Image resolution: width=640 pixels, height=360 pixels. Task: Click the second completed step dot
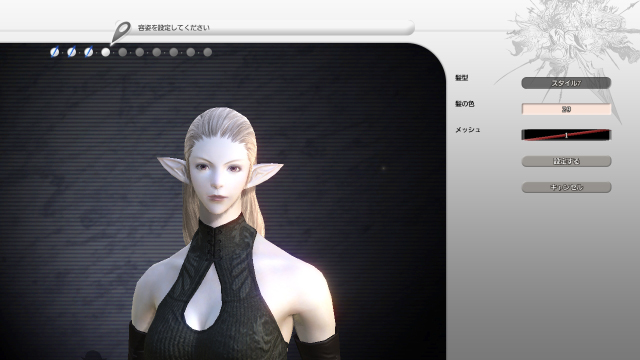(x=71, y=52)
